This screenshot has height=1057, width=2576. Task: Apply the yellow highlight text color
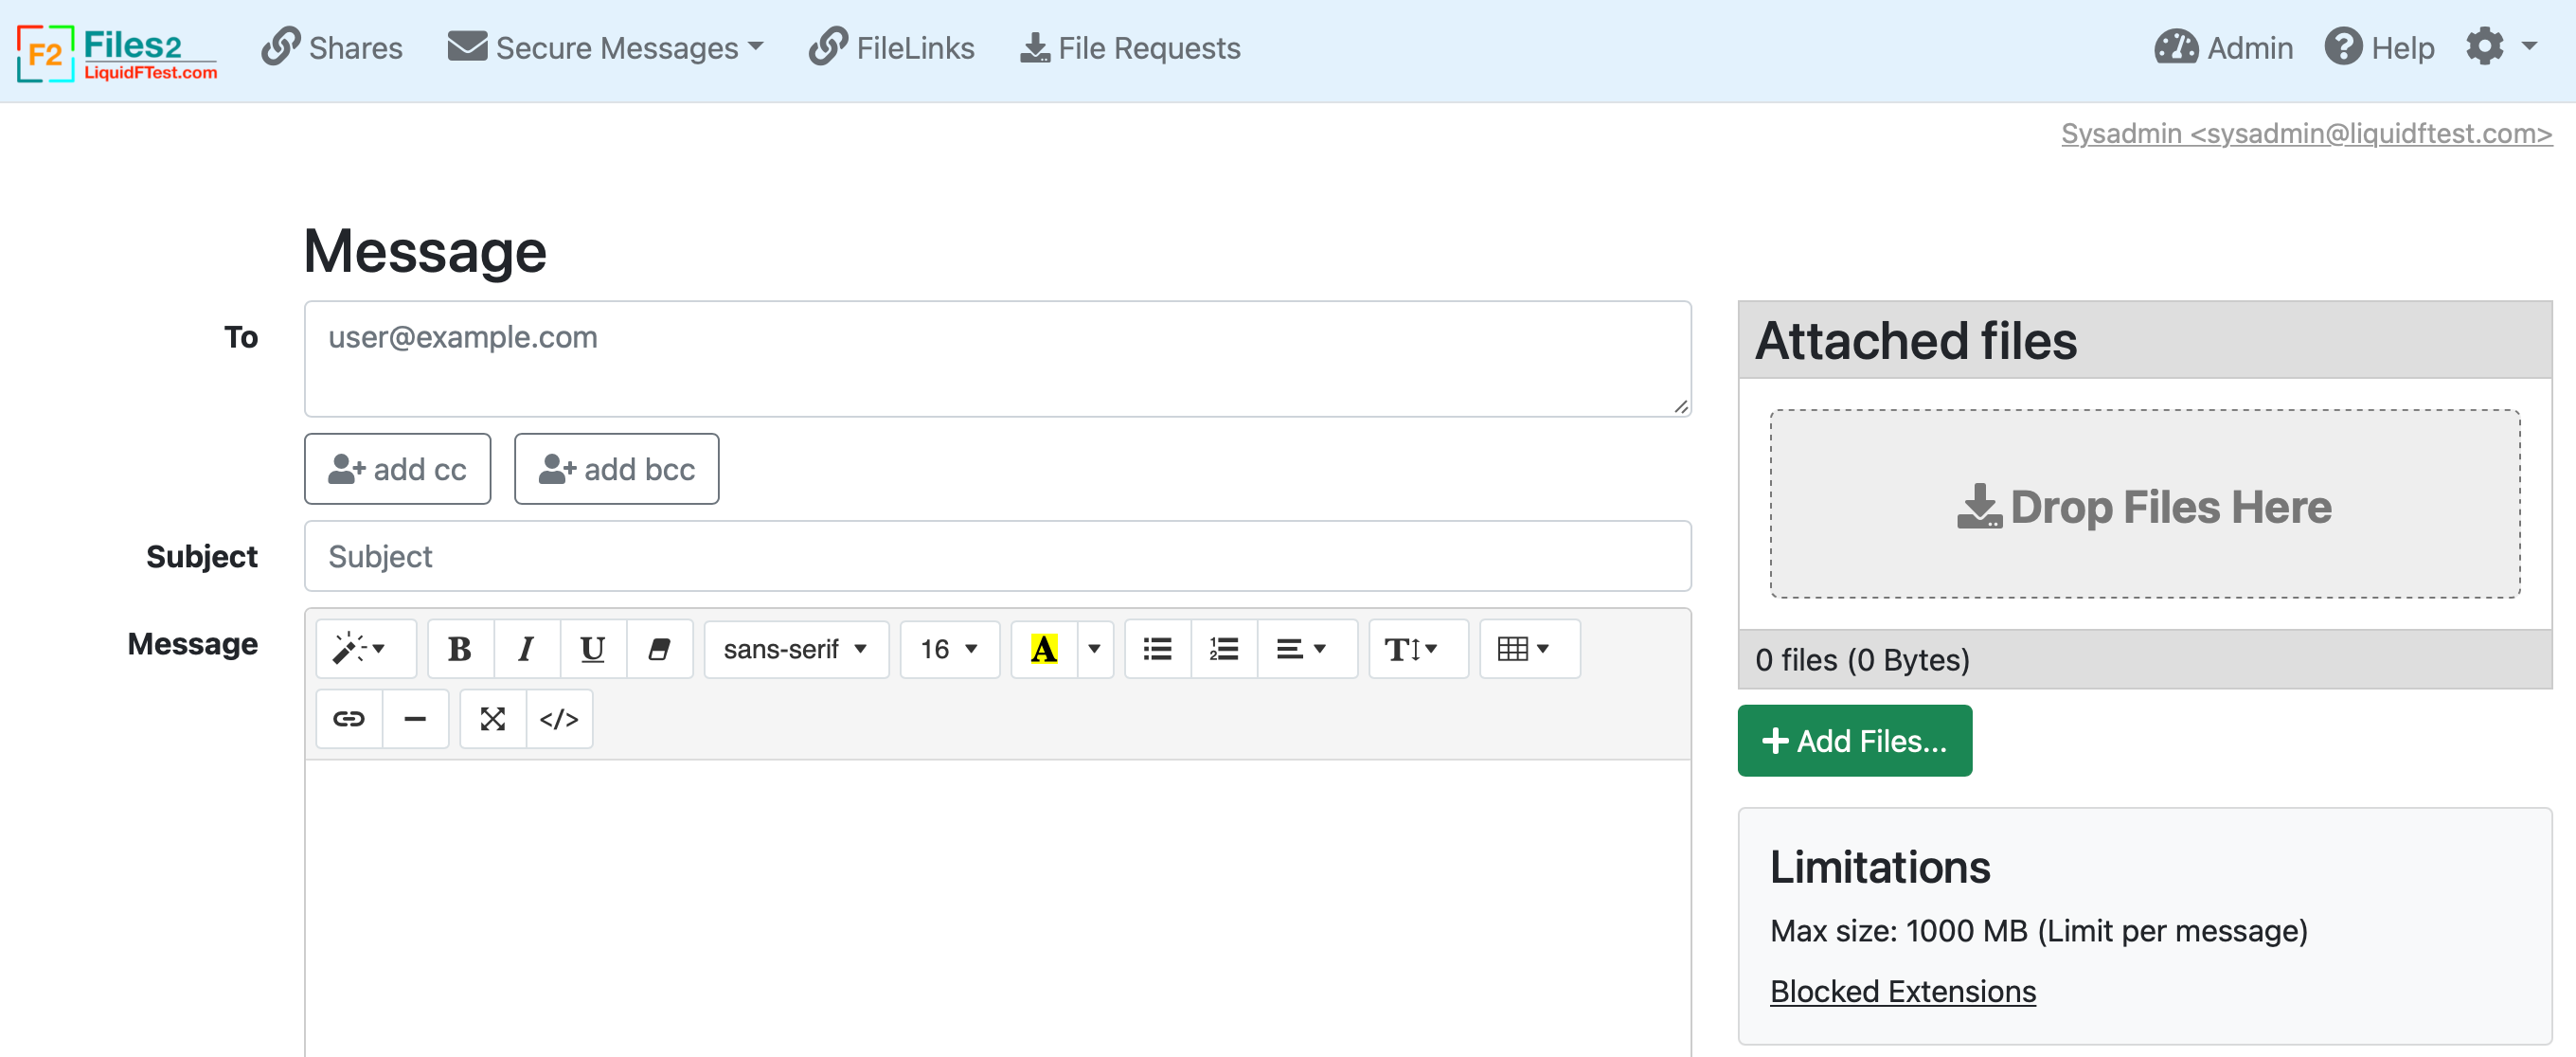pyautogui.click(x=1044, y=649)
